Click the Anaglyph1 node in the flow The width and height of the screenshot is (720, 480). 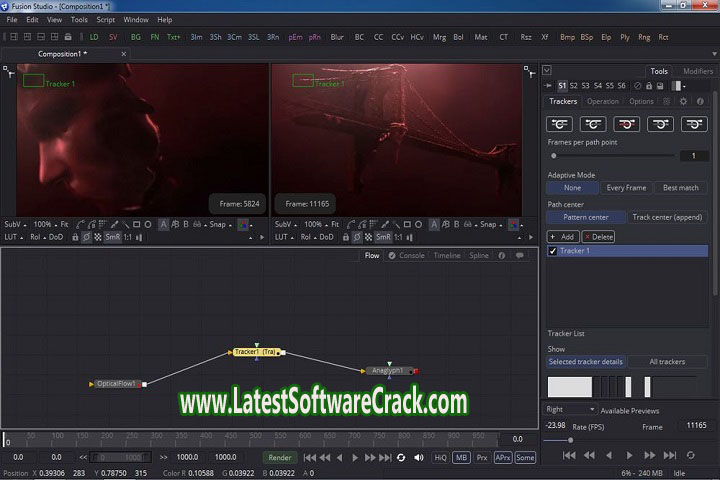387,370
